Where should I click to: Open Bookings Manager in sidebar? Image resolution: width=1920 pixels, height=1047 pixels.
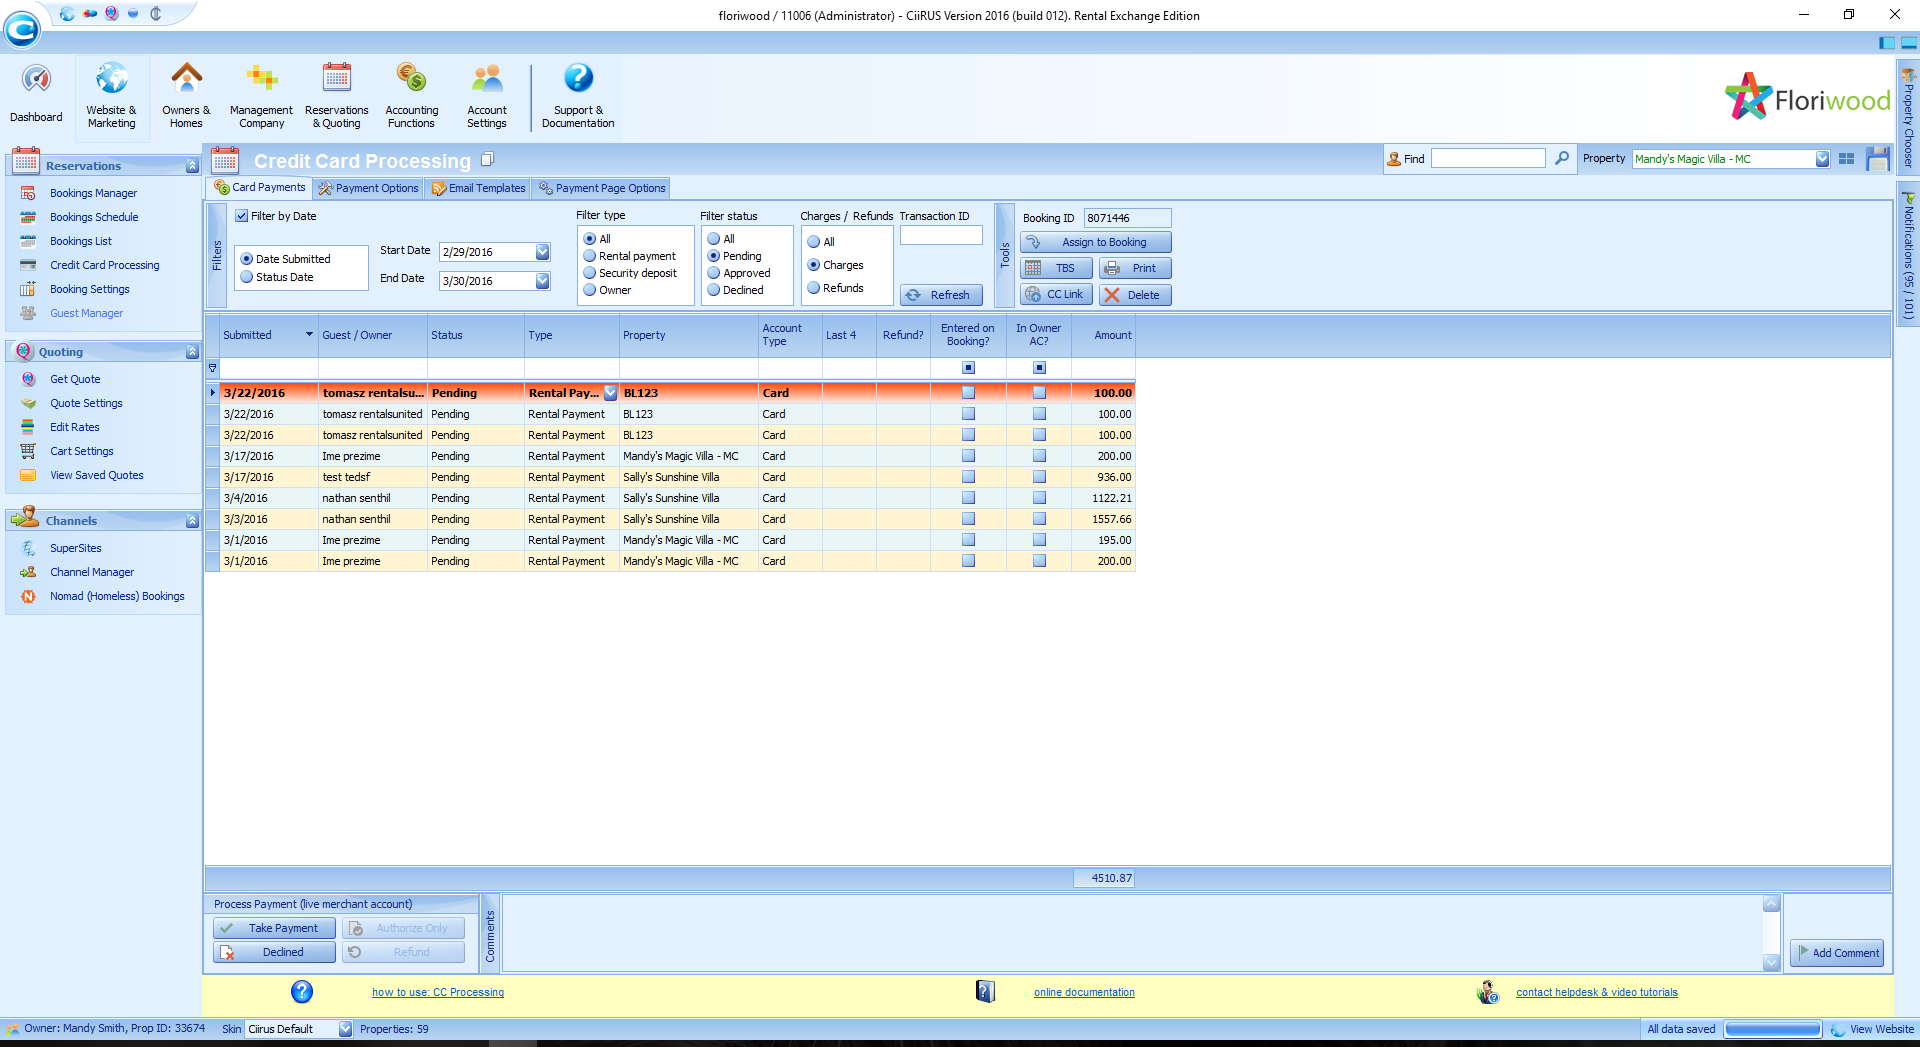(93, 193)
